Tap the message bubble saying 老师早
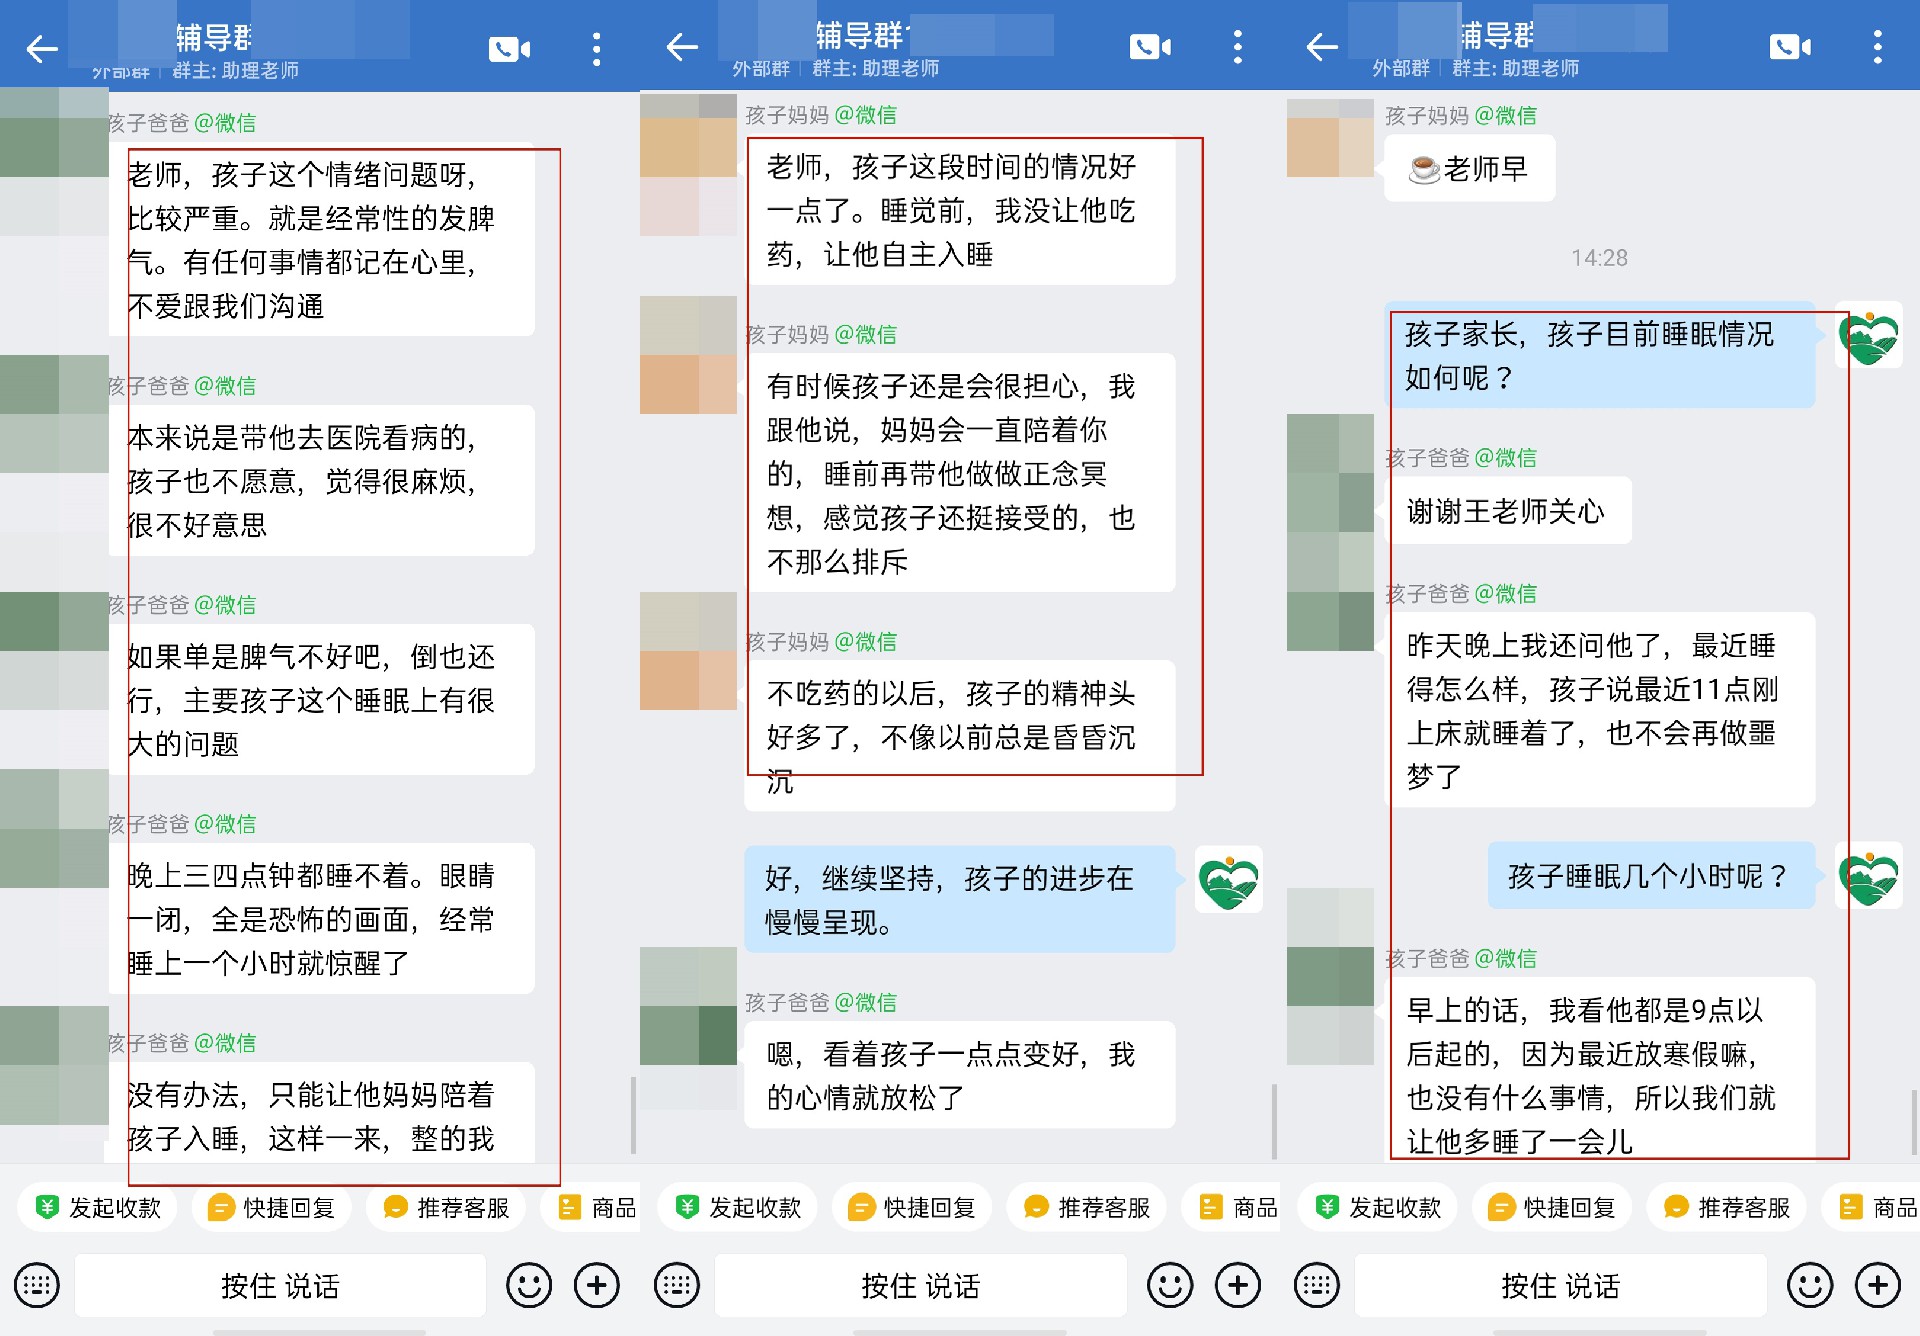The height and width of the screenshot is (1336, 1920). coord(1468,169)
